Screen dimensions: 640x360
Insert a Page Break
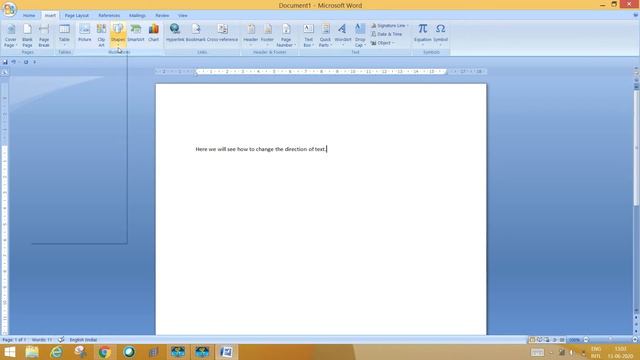[x=44, y=36]
